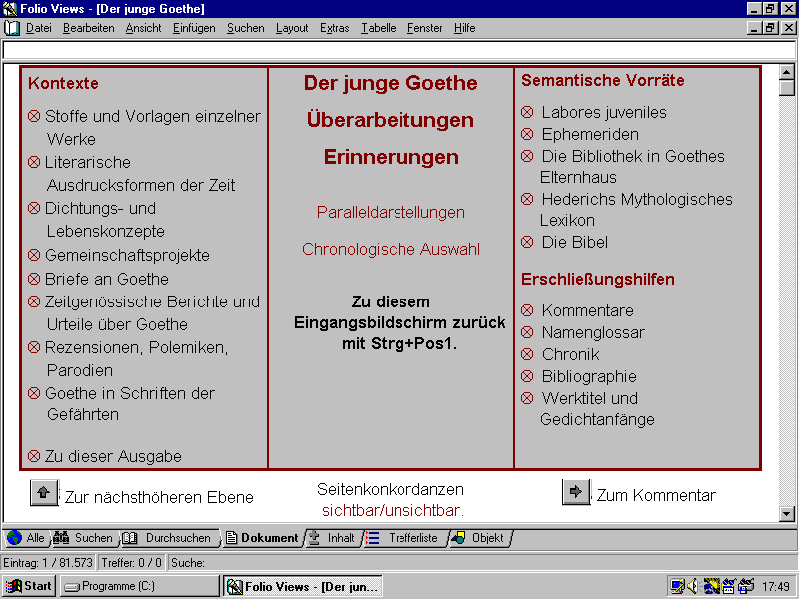This screenshot has width=800, height=600.
Task: Open the Paralleldarstellungen link
Action: [x=391, y=212]
